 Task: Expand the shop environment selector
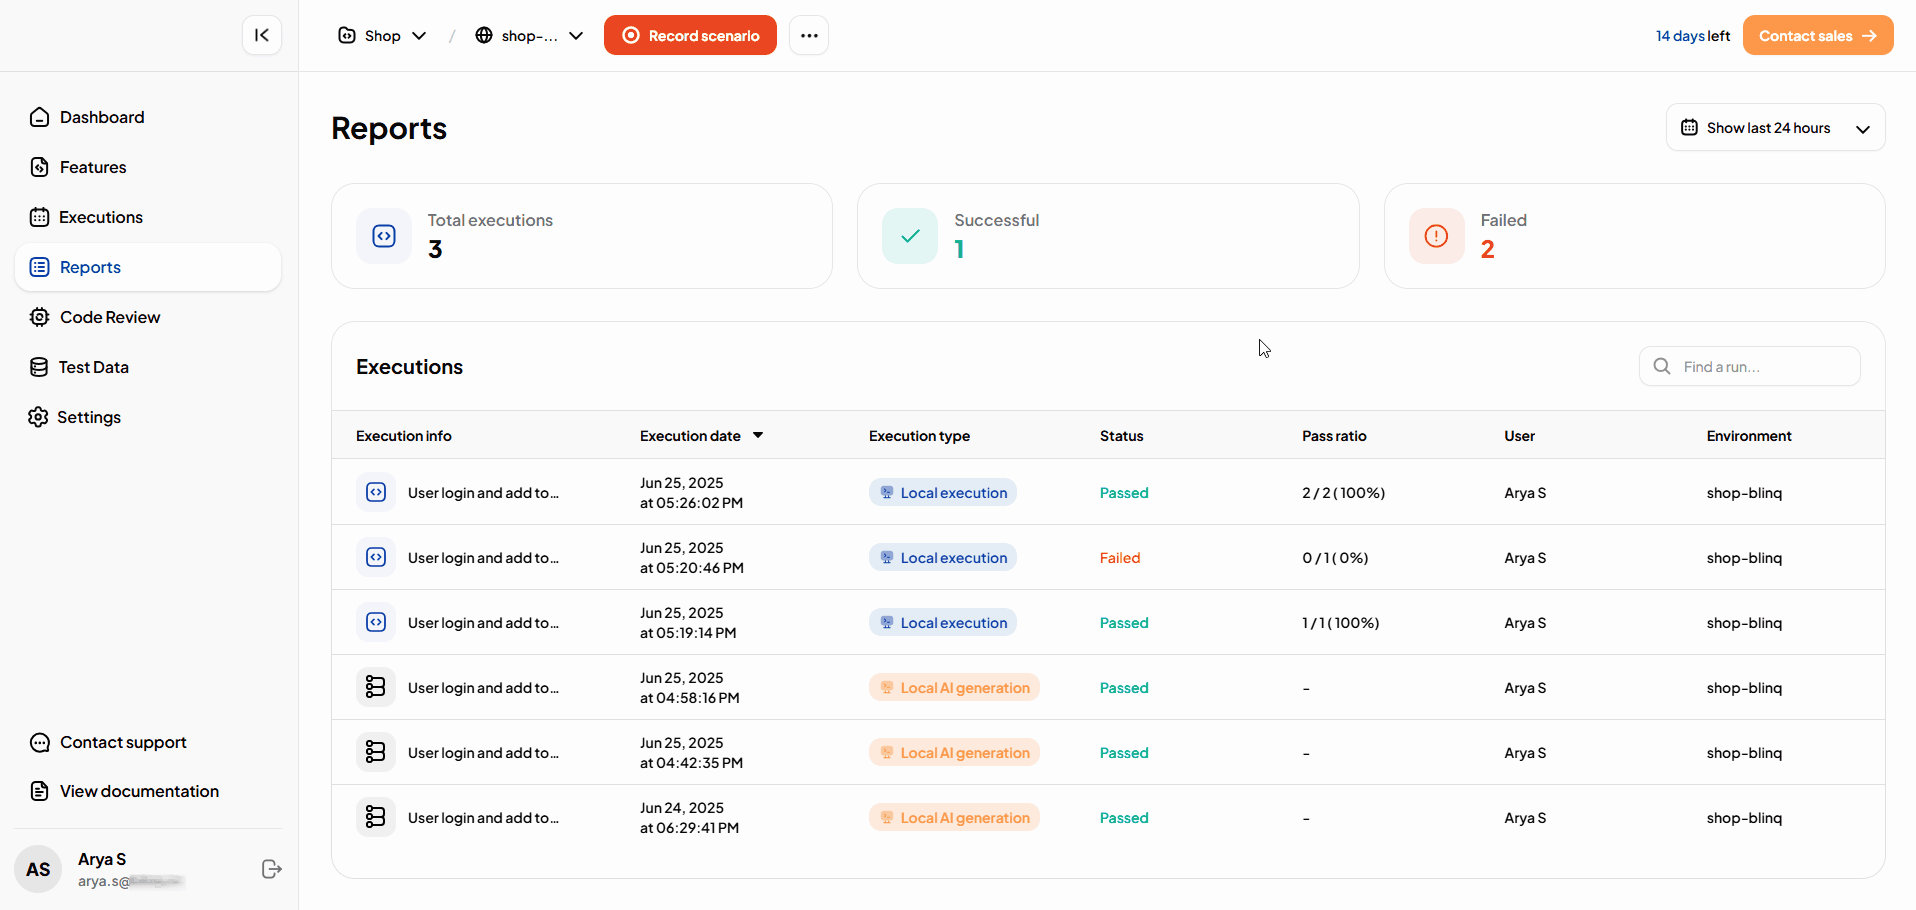click(x=529, y=35)
